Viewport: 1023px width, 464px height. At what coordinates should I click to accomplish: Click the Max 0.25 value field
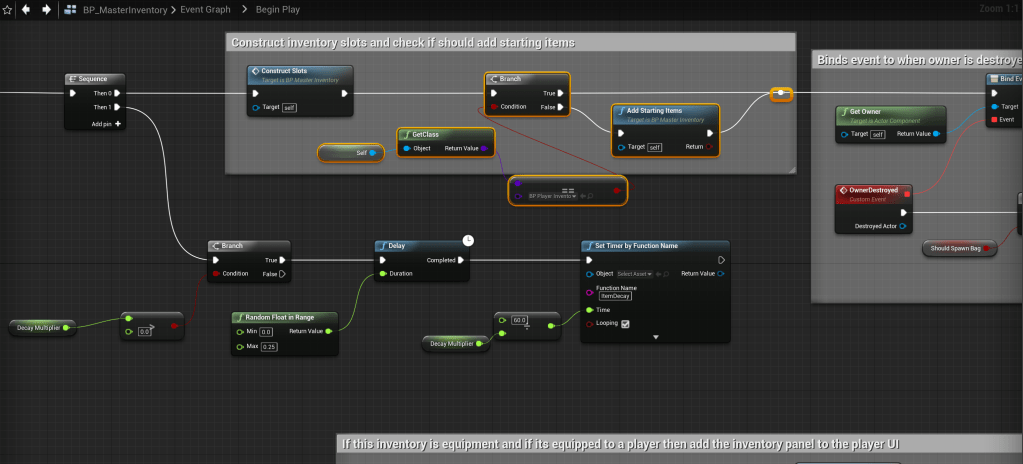pyautogui.click(x=268, y=346)
